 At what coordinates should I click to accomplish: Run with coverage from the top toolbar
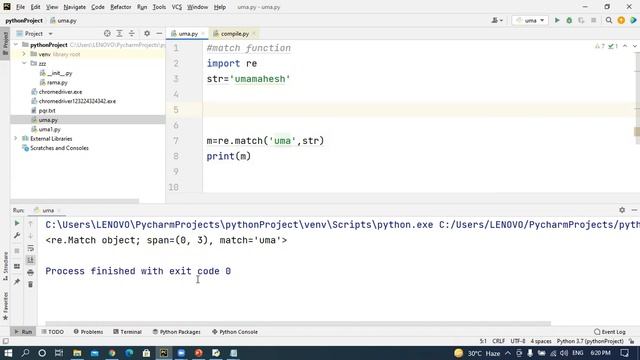coord(581,20)
